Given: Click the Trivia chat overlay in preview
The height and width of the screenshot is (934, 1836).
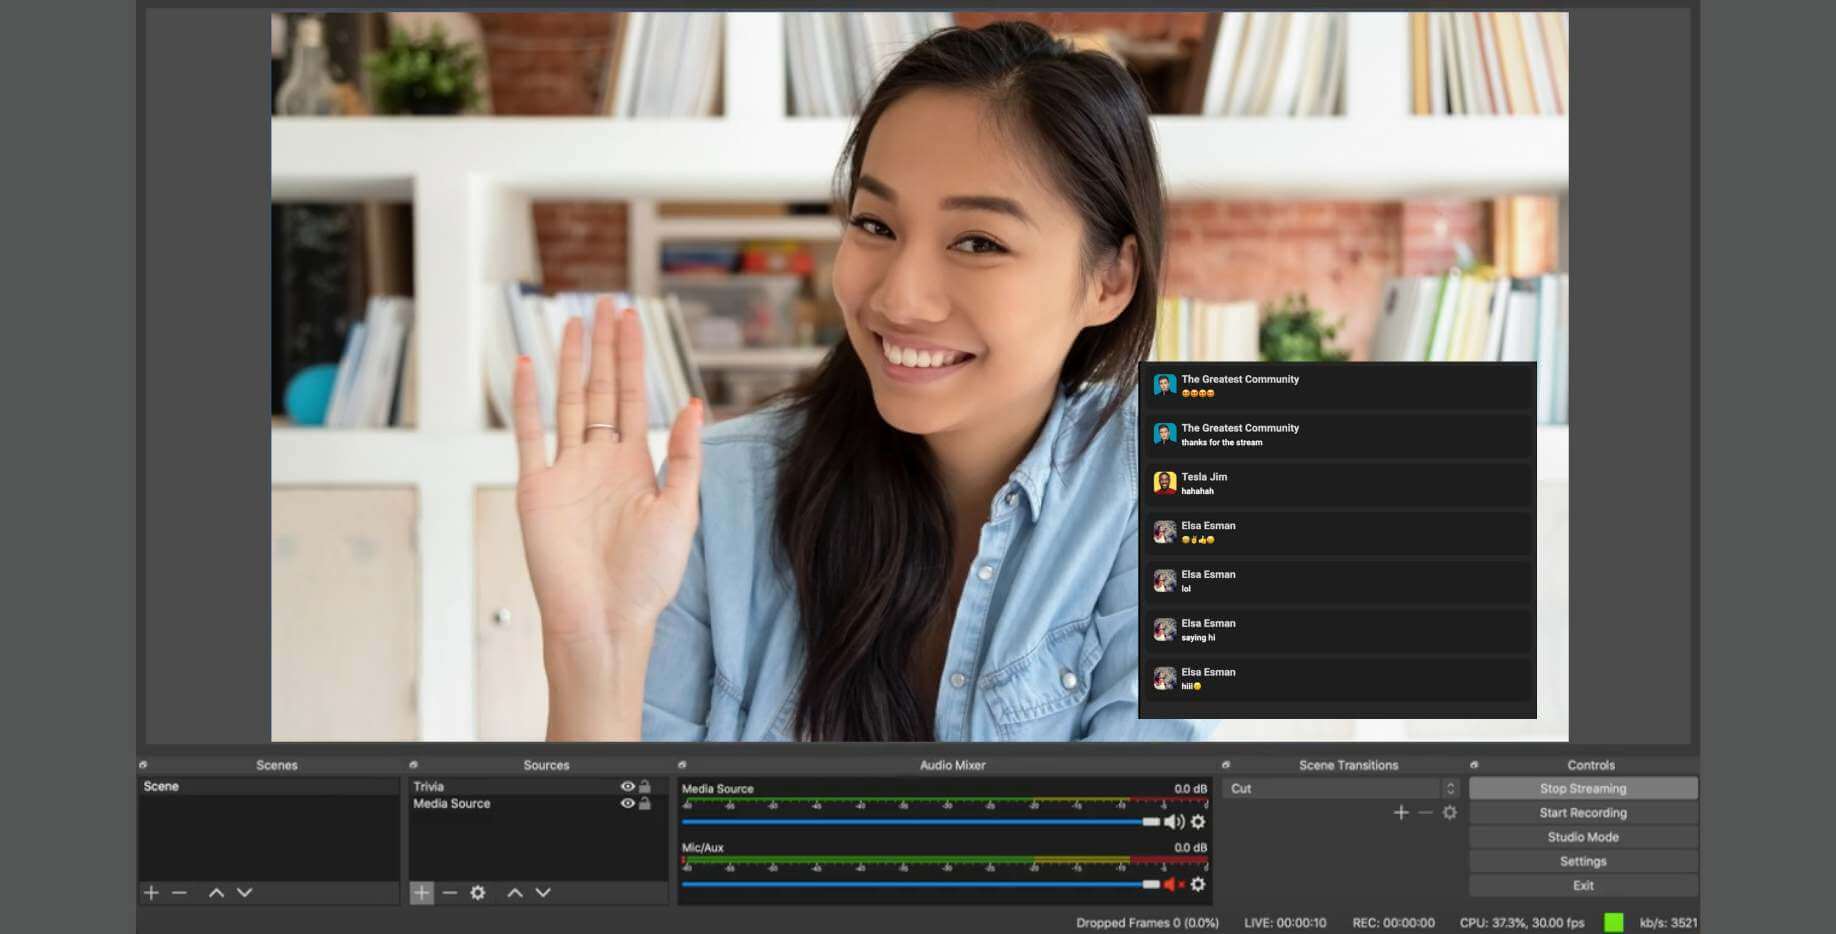Looking at the screenshot, I should [x=1337, y=540].
